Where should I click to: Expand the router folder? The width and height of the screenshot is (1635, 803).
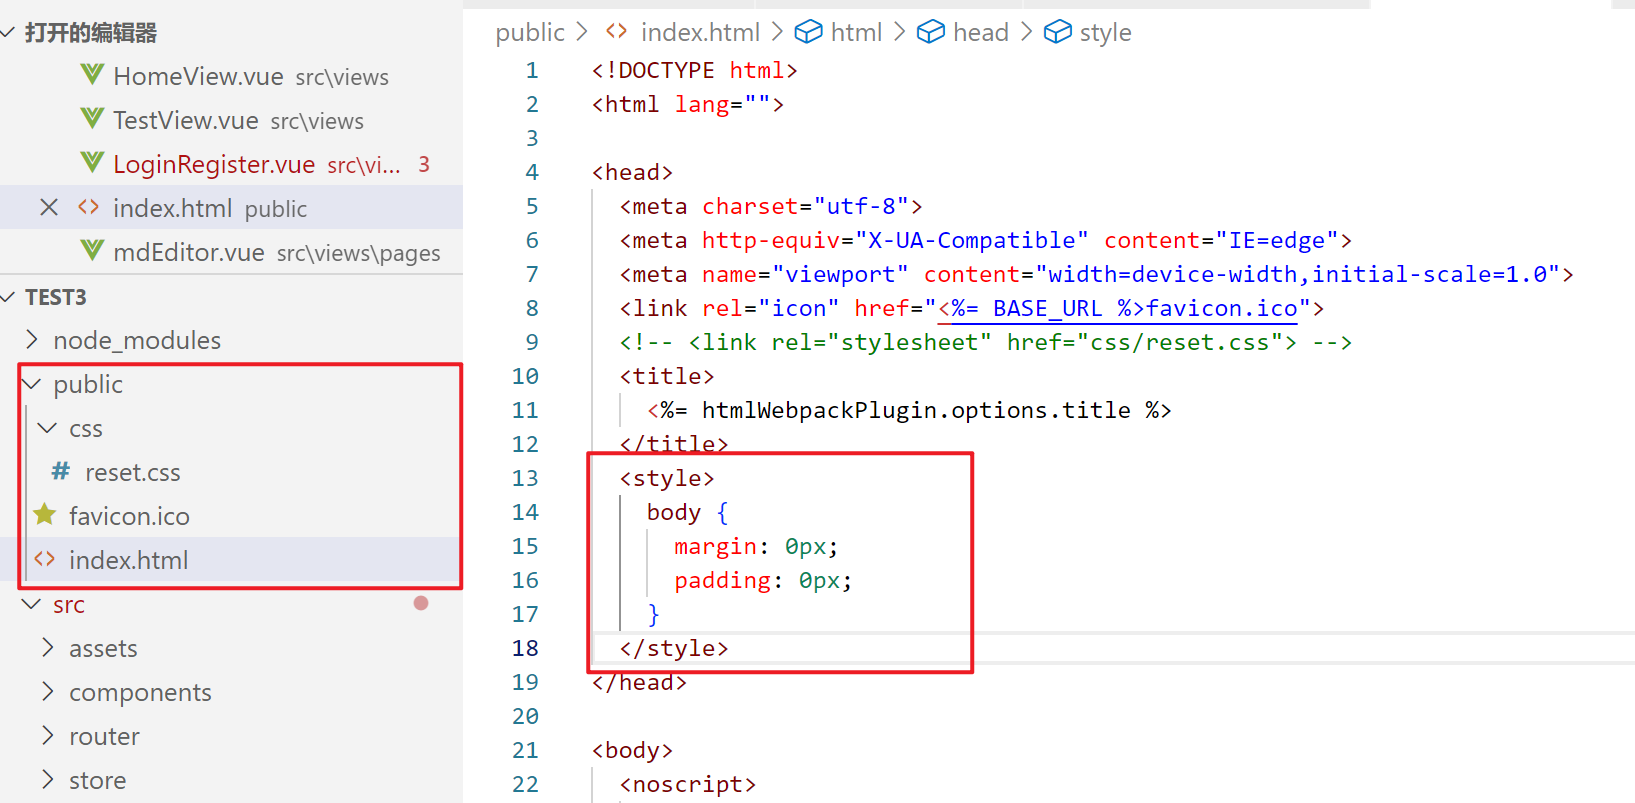(47, 736)
